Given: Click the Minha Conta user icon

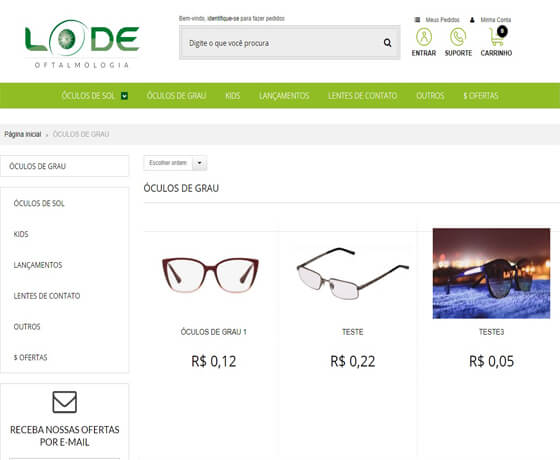Looking at the screenshot, I should coord(472,20).
